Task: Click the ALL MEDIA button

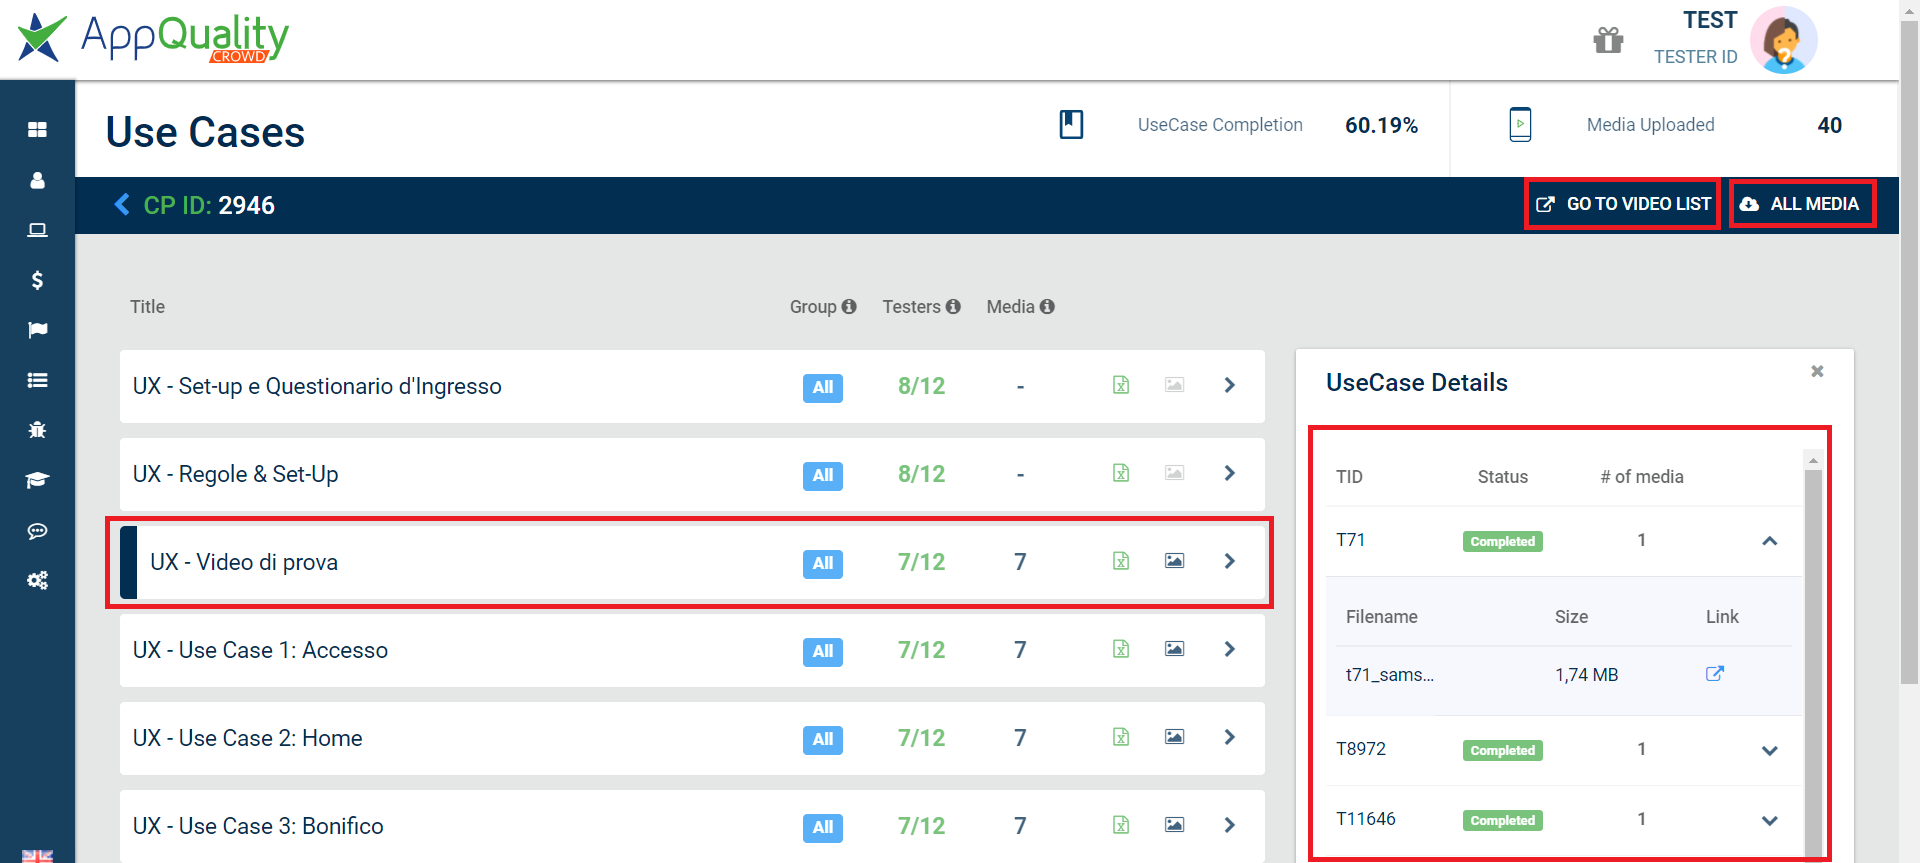Action: tap(1802, 204)
